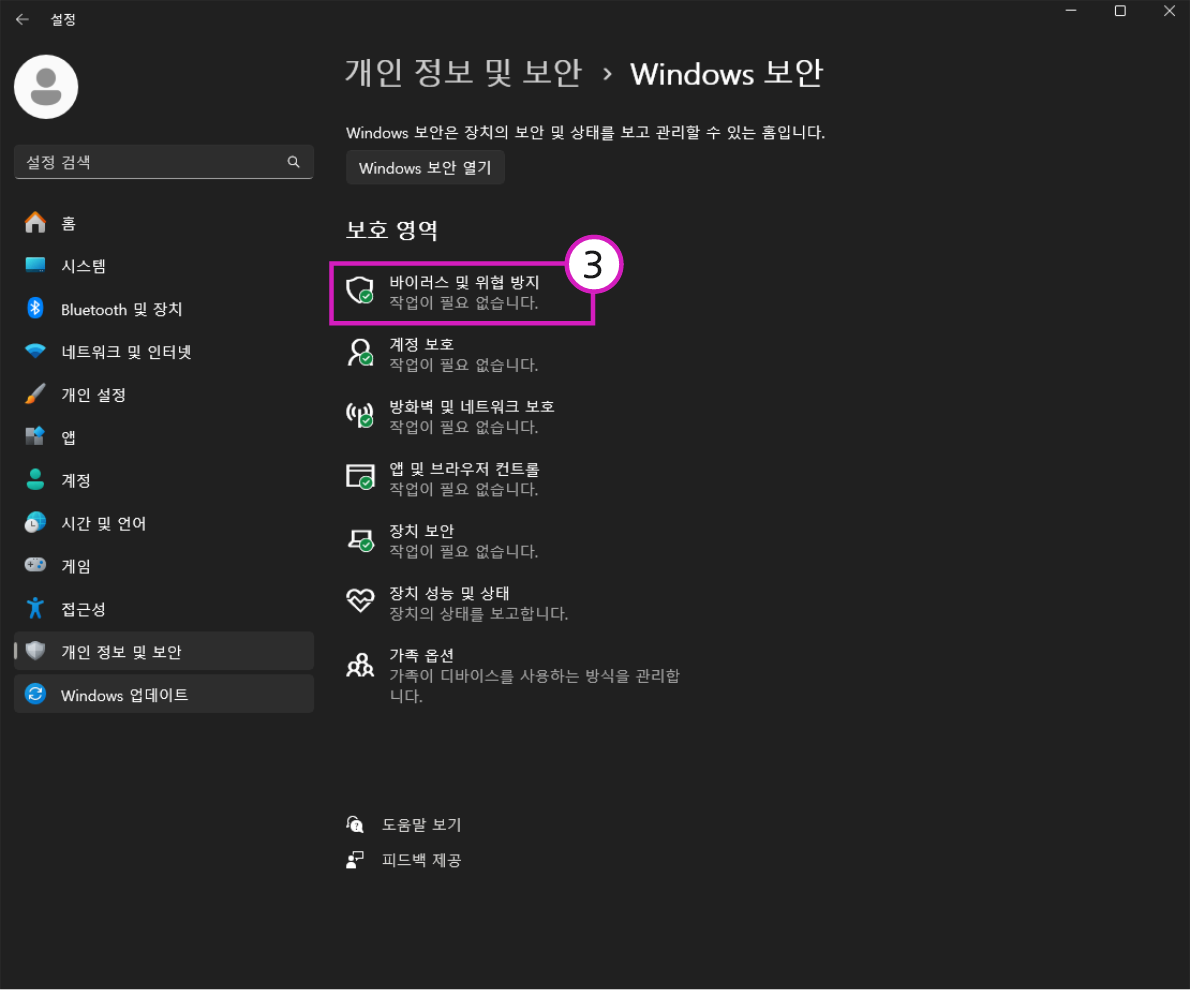This screenshot has height=990, width=1190.
Task: Click the family icon of 가족 옵션
Action: [360, 664]
